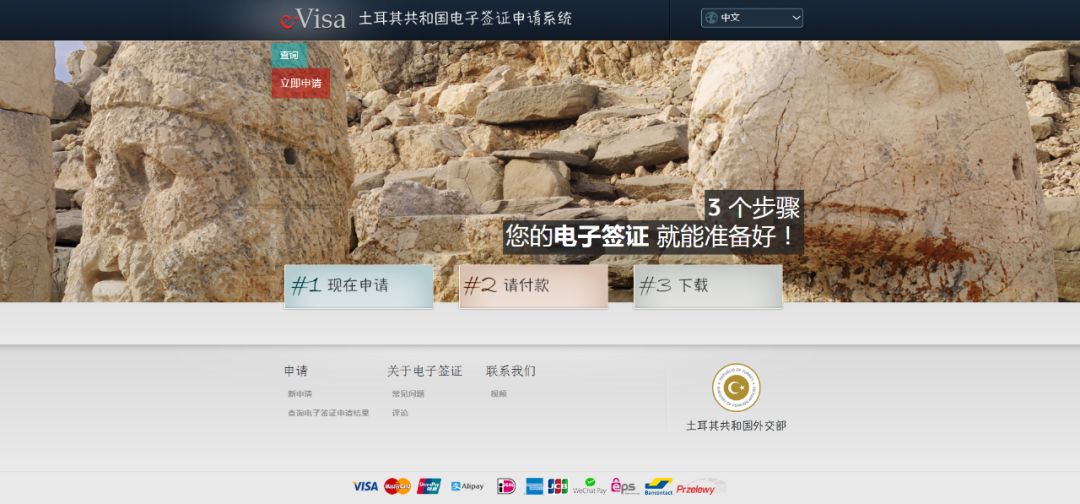Screen dimensions: 1080x504
Task: Open 常见问题 footer link
Action: pos(408,394)
